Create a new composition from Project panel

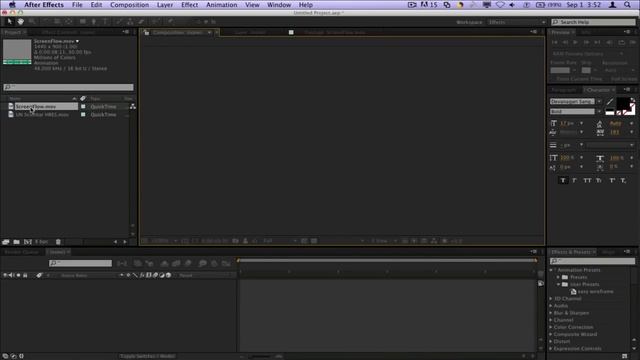click(27, 242)
